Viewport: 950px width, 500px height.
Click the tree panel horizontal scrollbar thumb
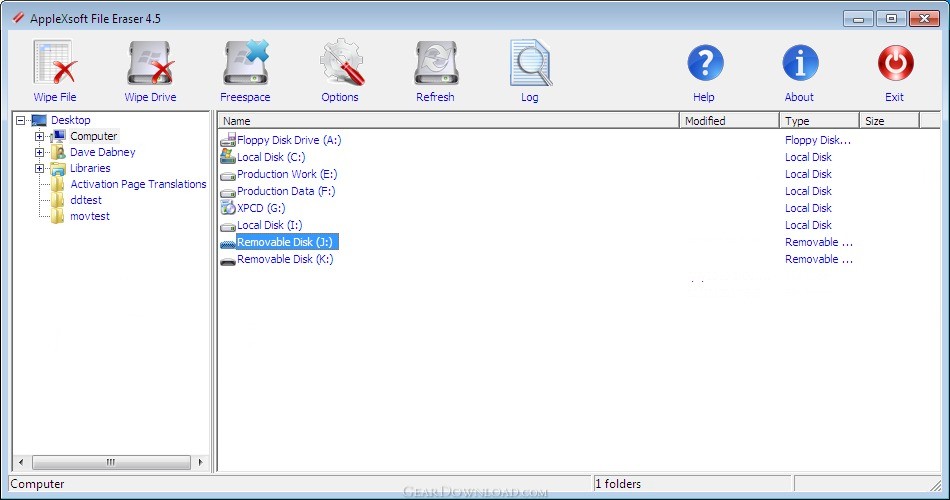tap(111, 462)
